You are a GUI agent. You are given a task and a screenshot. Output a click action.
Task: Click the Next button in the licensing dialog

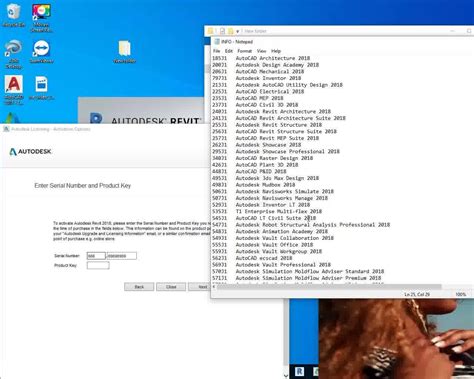coord(200,287)
